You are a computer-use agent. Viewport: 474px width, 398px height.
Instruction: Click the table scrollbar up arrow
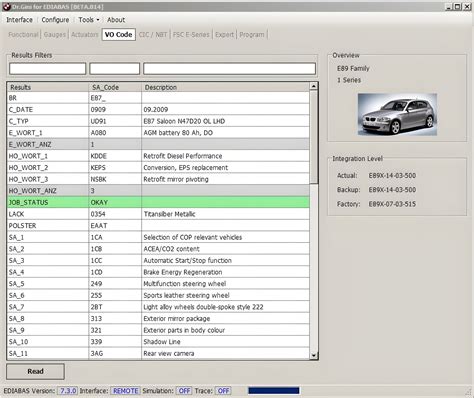point(314,86)
